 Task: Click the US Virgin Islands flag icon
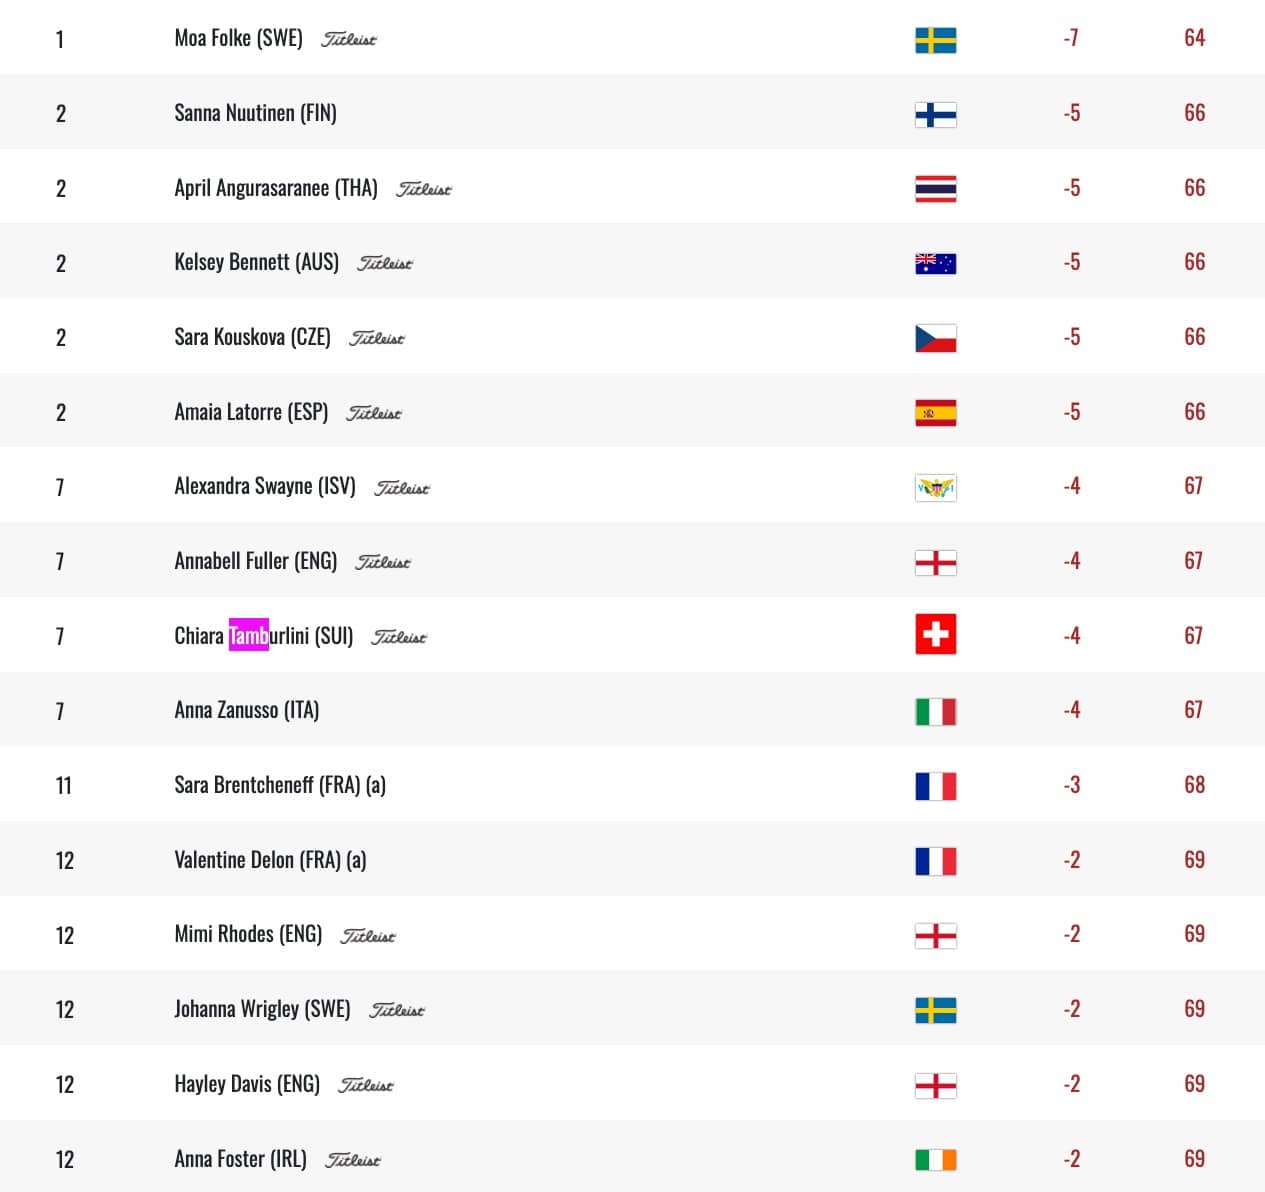(935, 488)
